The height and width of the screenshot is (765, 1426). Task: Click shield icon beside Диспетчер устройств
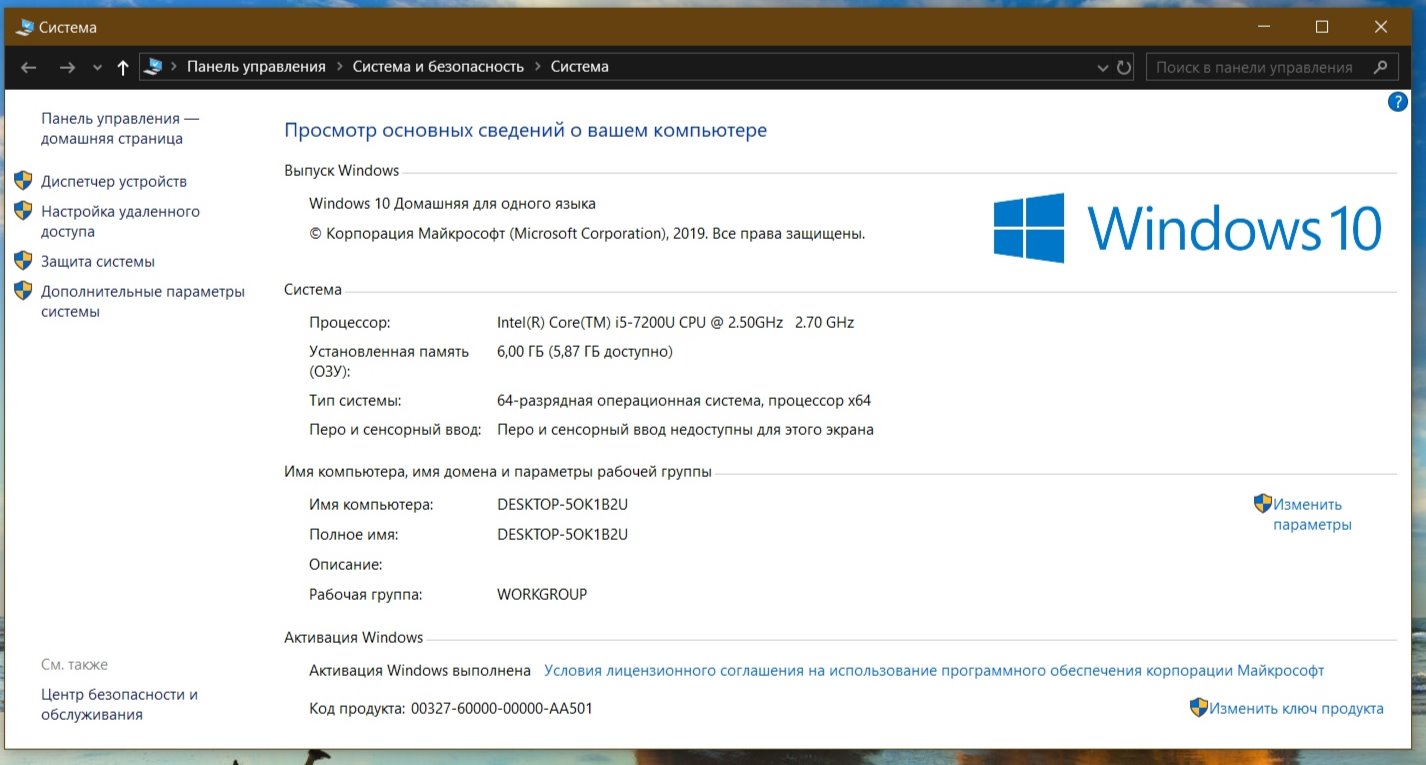coord(23,181)
